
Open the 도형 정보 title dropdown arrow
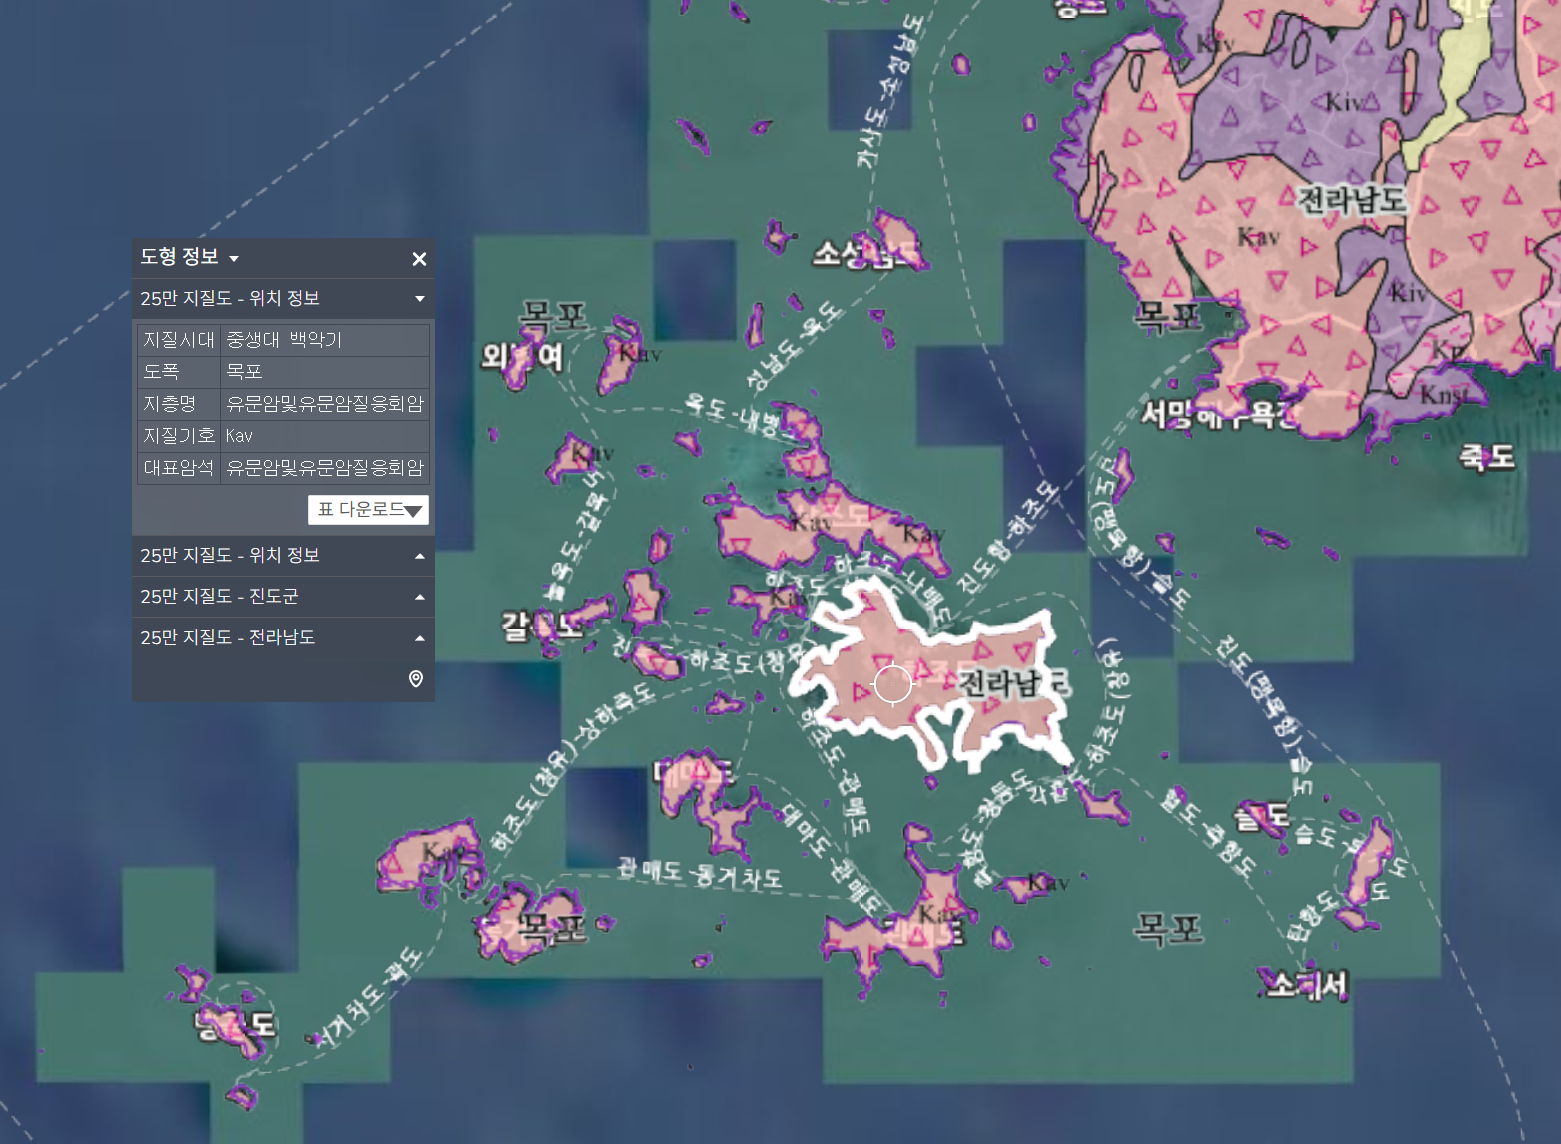click(234, 259)
